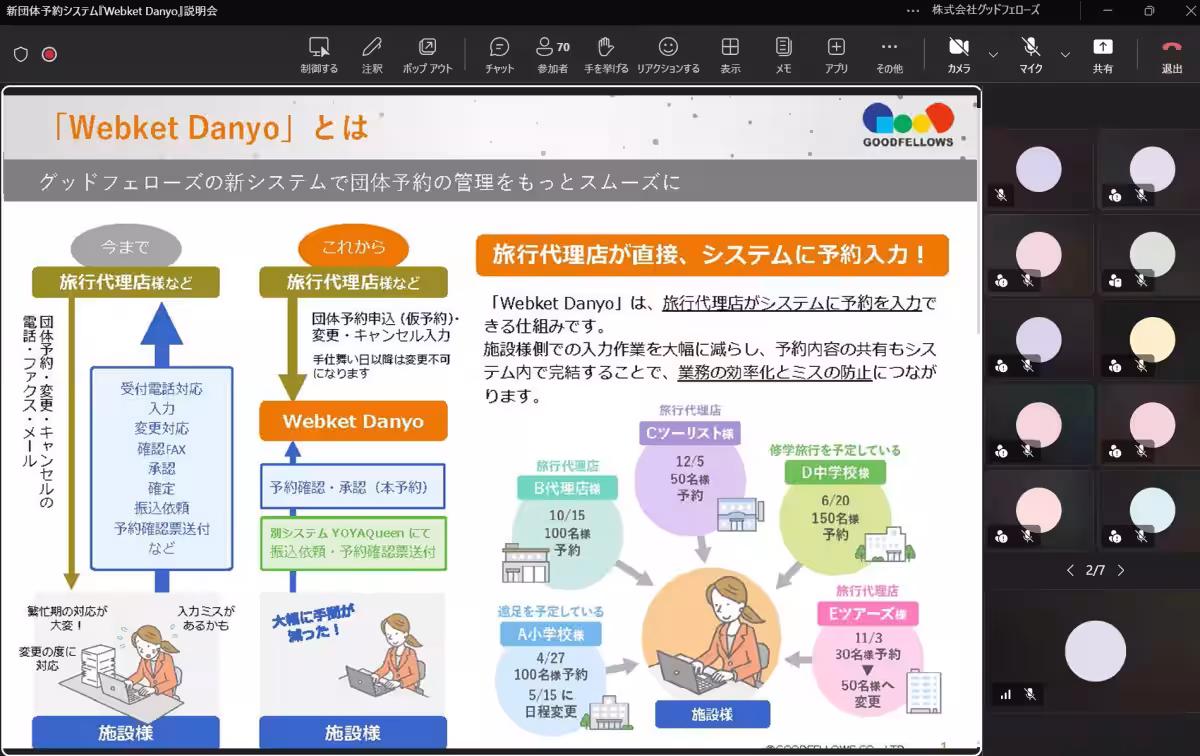The height and width of the screenshot is (756, 1200).
Task: Open the その他 more actions menu
Action: point(889,54)
